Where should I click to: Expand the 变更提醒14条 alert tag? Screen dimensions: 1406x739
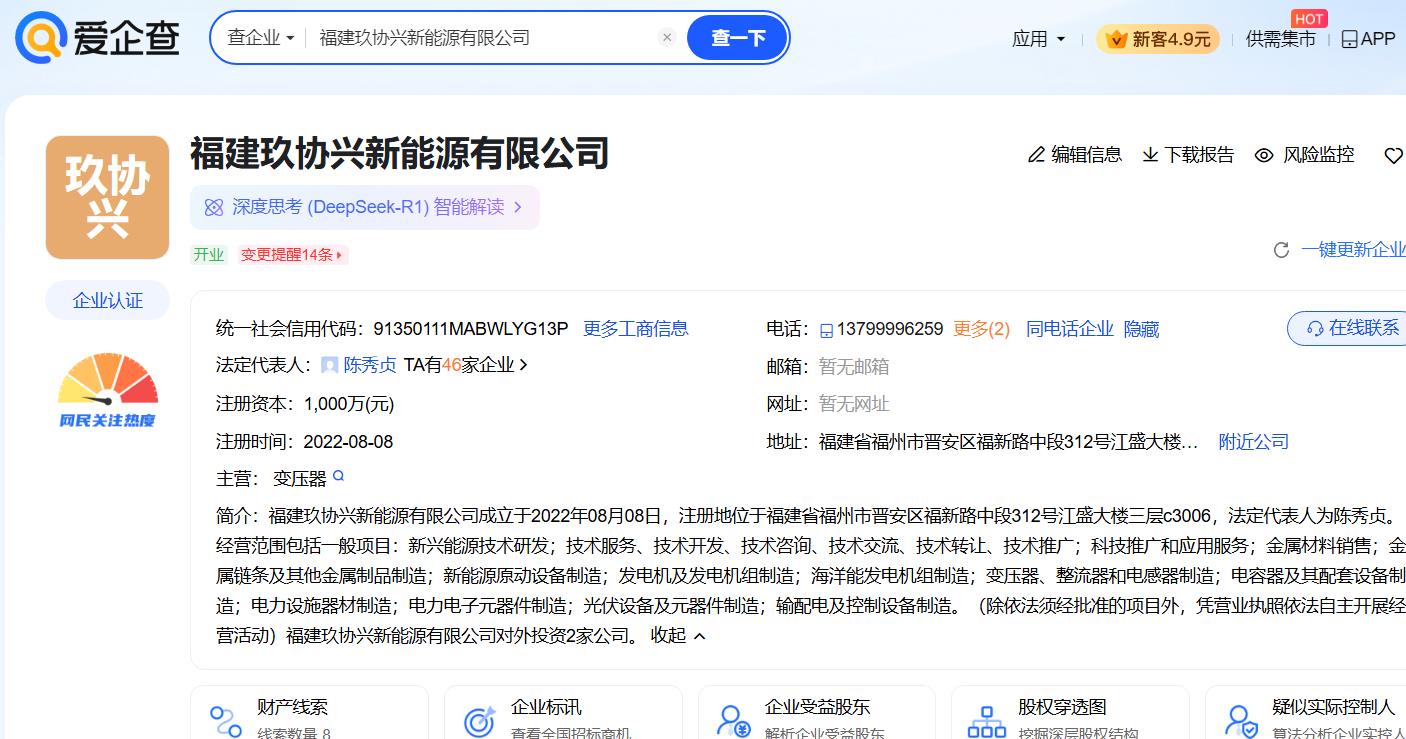click(293, 255)
